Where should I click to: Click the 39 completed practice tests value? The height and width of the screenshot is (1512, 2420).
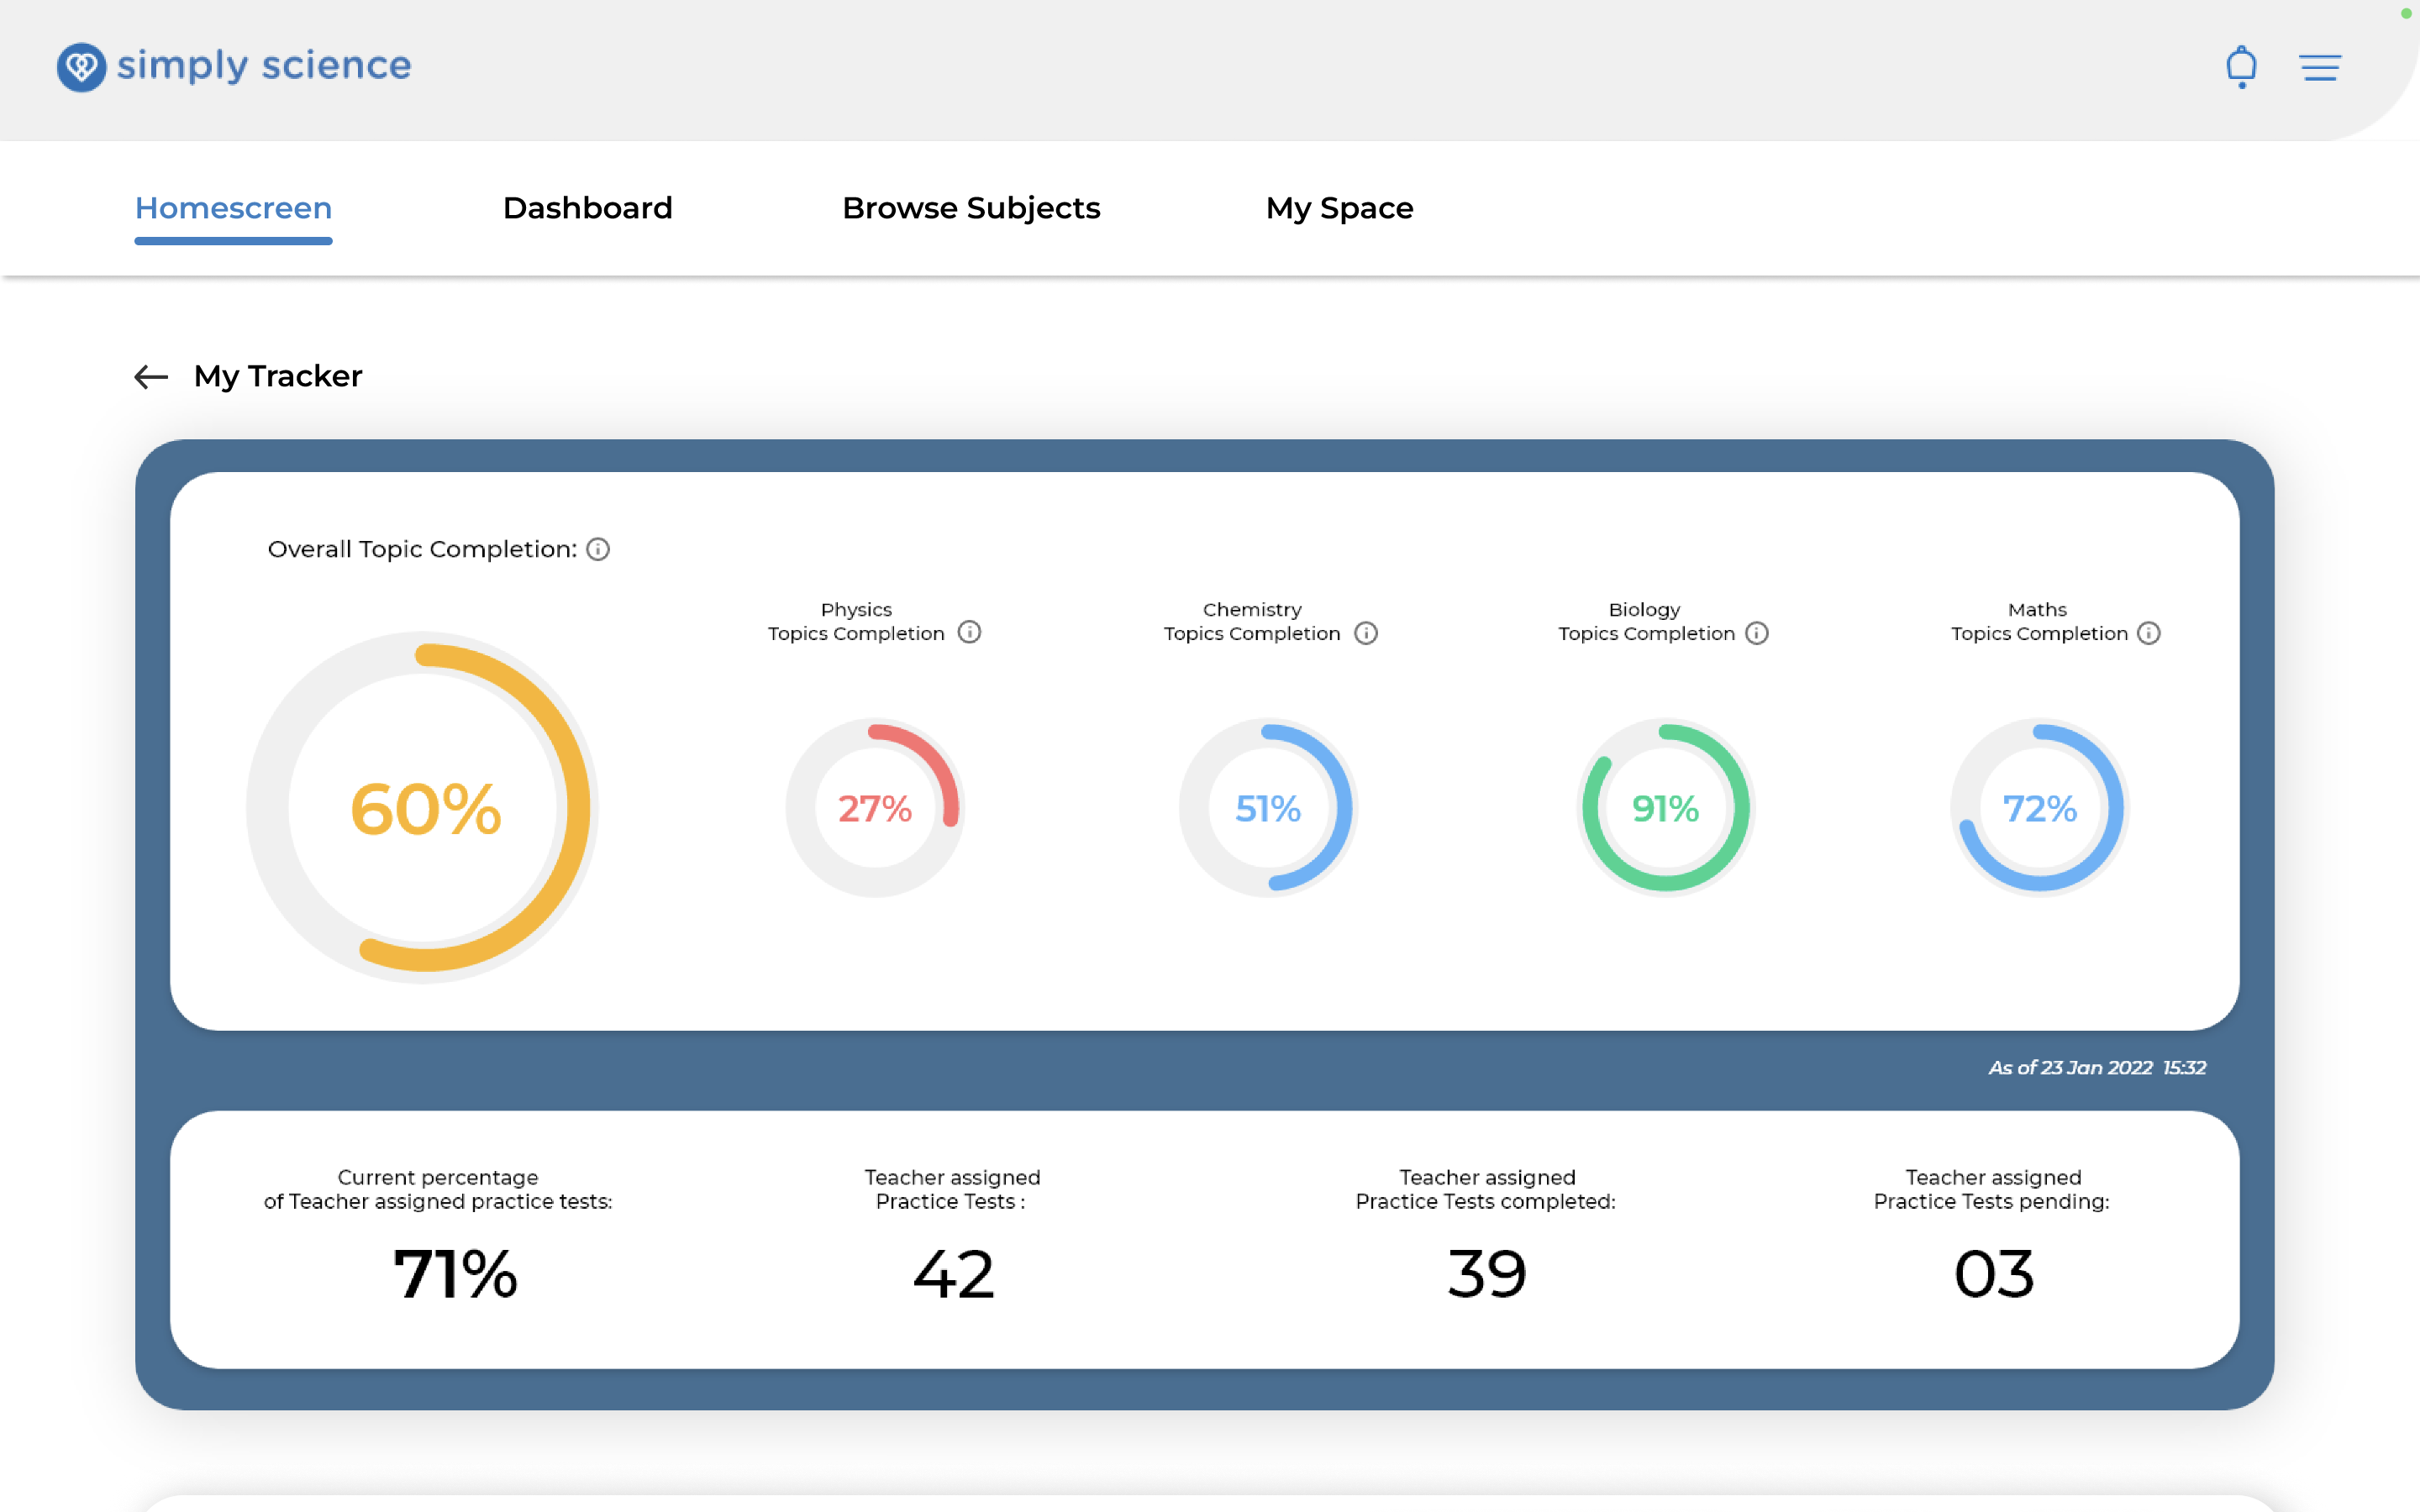click(1487, 1274)
